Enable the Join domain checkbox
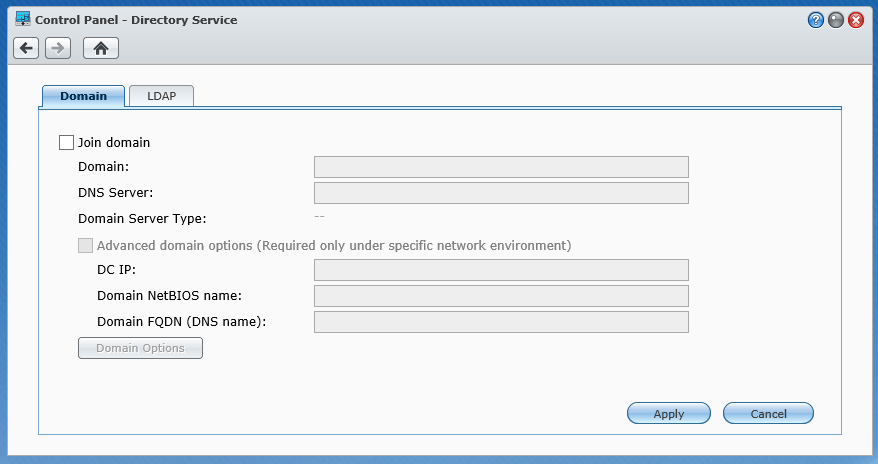Screen dimensions: 878x464 click(x=67, y=143)
